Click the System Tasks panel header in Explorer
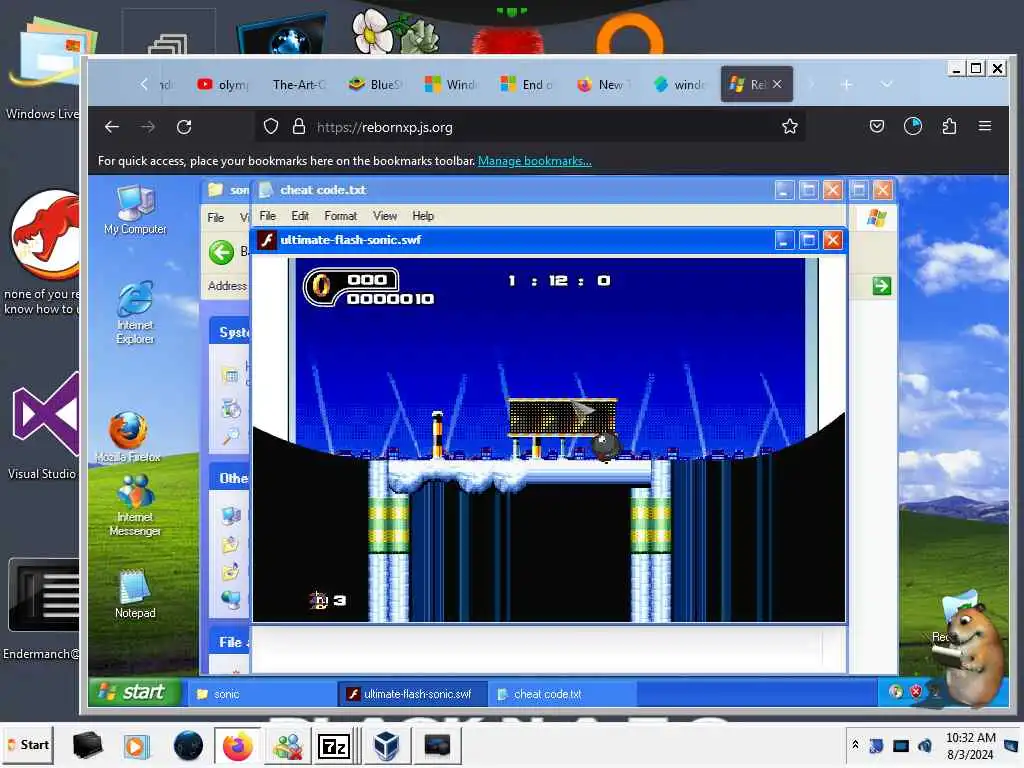The width and height of the screenshot is (1024, 768). [229, 332]
